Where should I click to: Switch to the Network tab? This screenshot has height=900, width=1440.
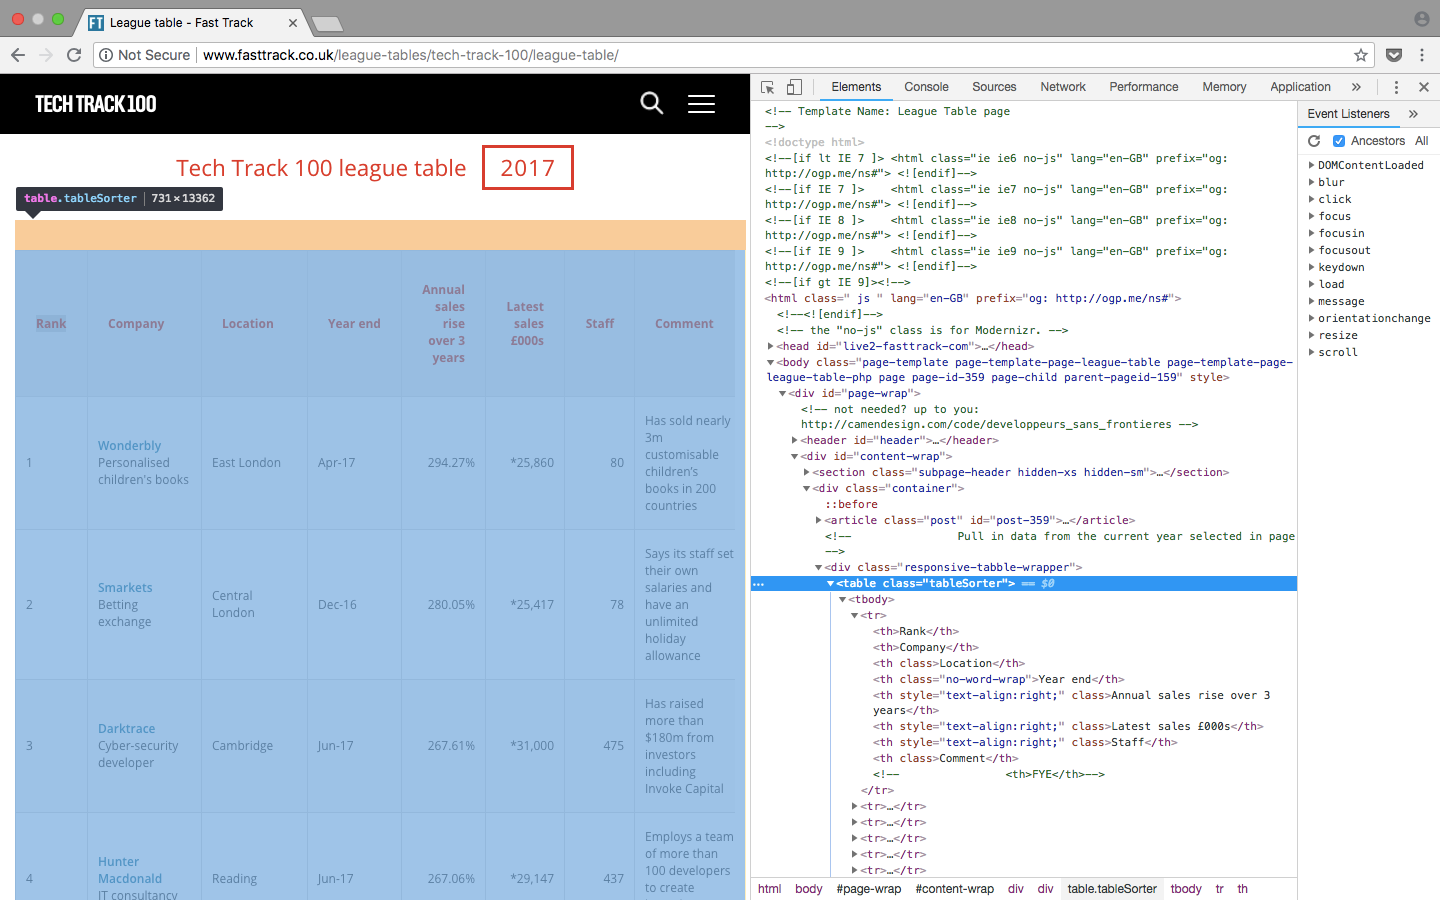tap(1063, 87)
